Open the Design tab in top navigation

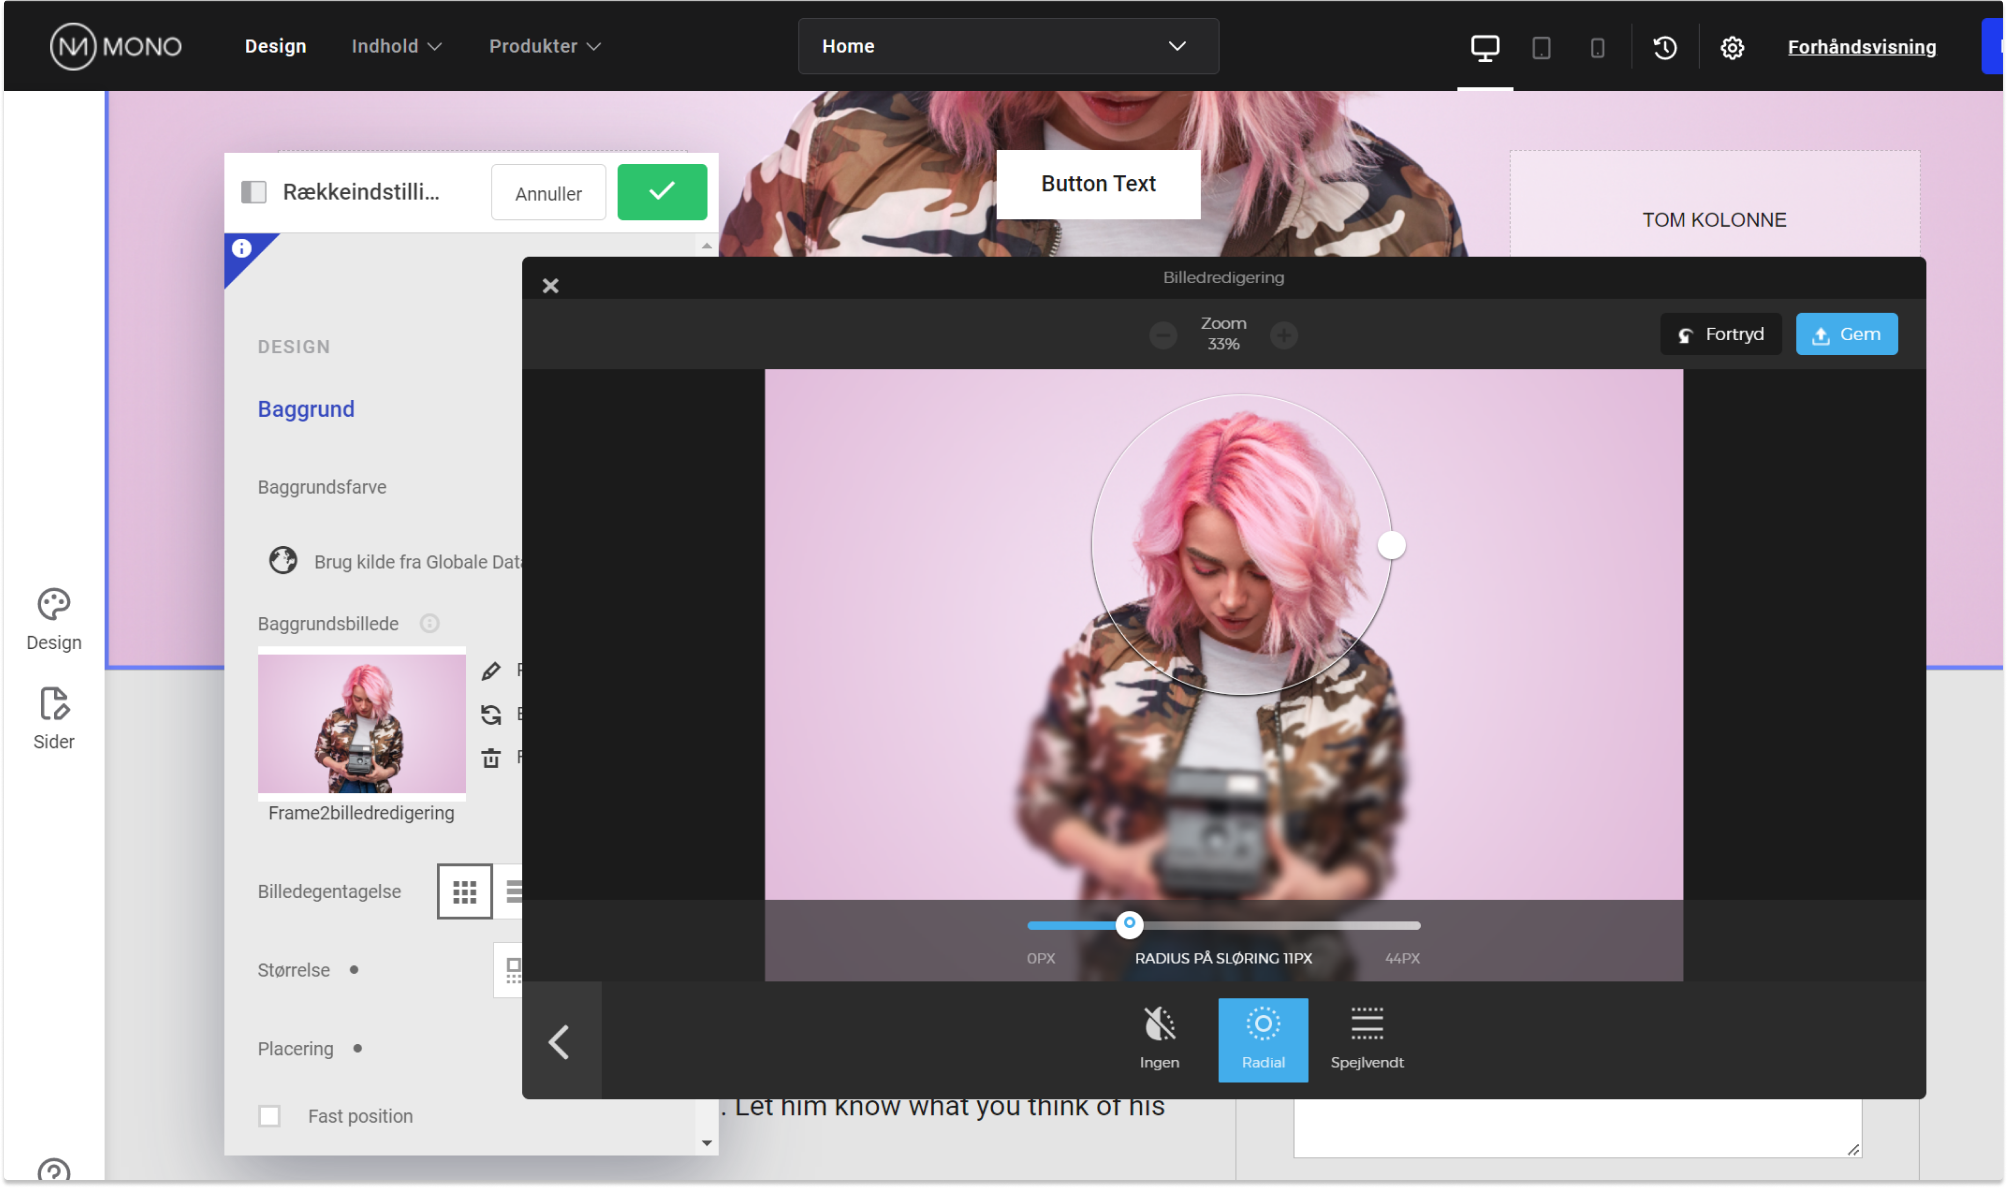point(275,46)
